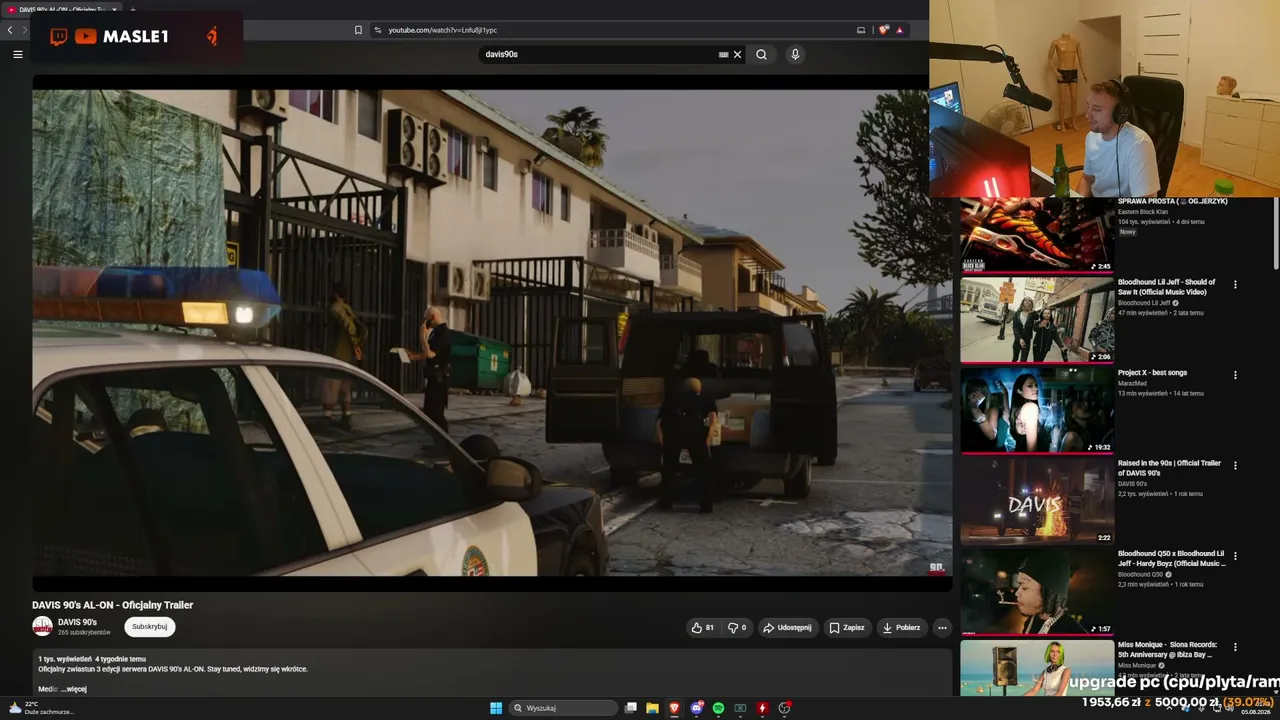Click the Brave Shields lion icon
The width and height of the screenshot is (1280, 720).
[883, 30]
